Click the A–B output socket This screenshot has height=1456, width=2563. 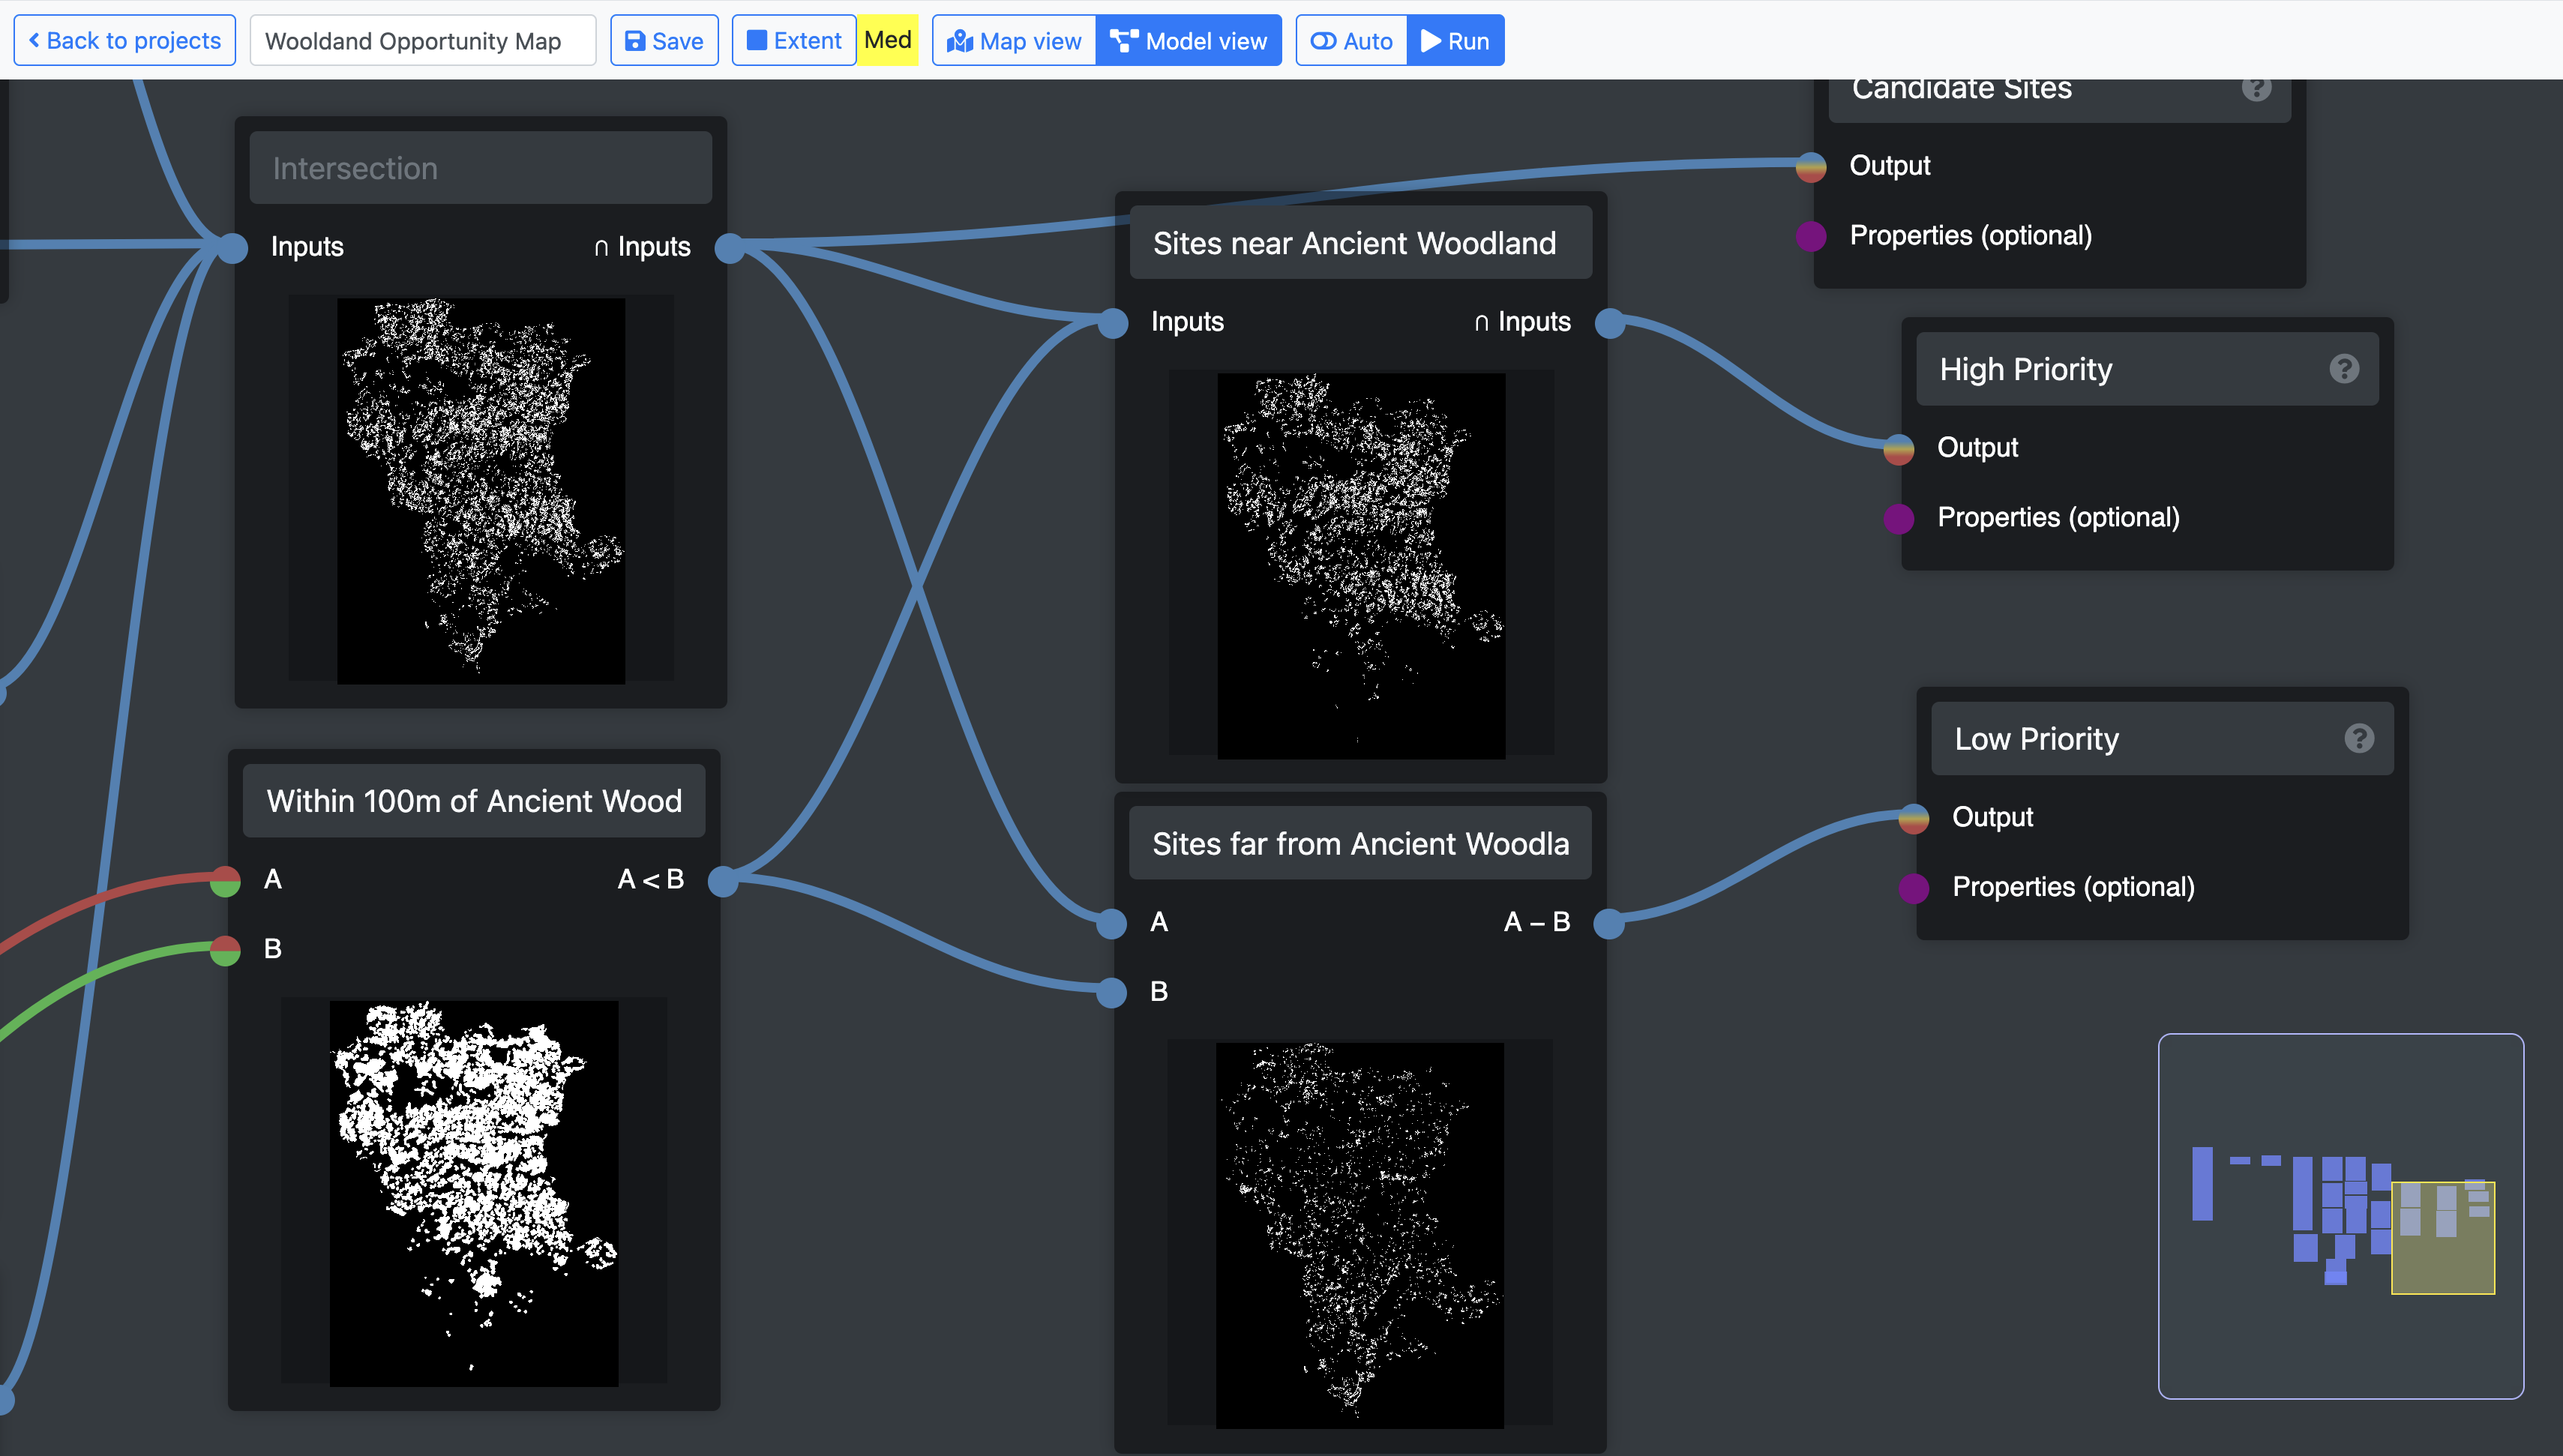pos(1608,922)
